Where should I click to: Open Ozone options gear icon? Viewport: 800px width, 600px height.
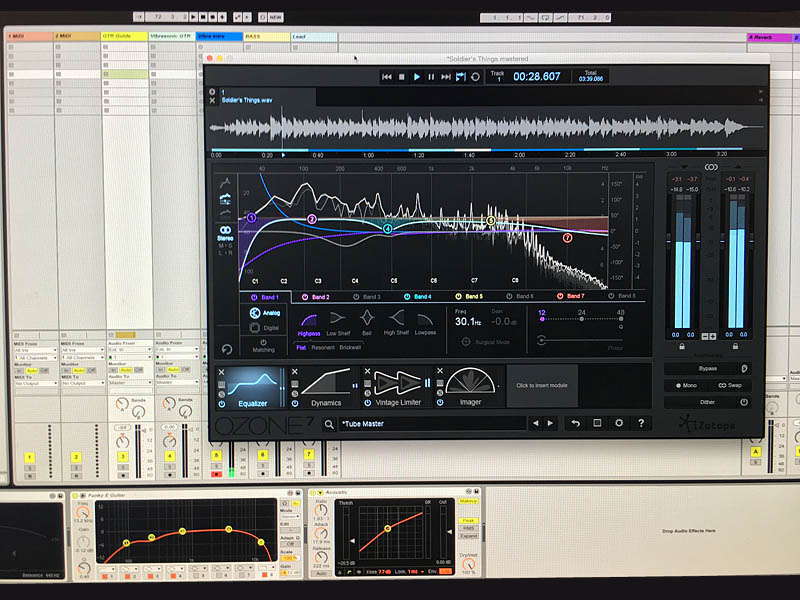point(619,423)
